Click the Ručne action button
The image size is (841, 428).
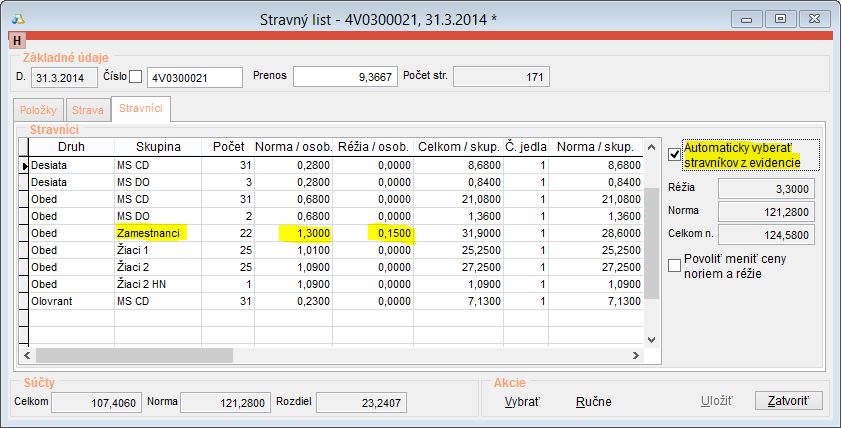coord(594,401)
